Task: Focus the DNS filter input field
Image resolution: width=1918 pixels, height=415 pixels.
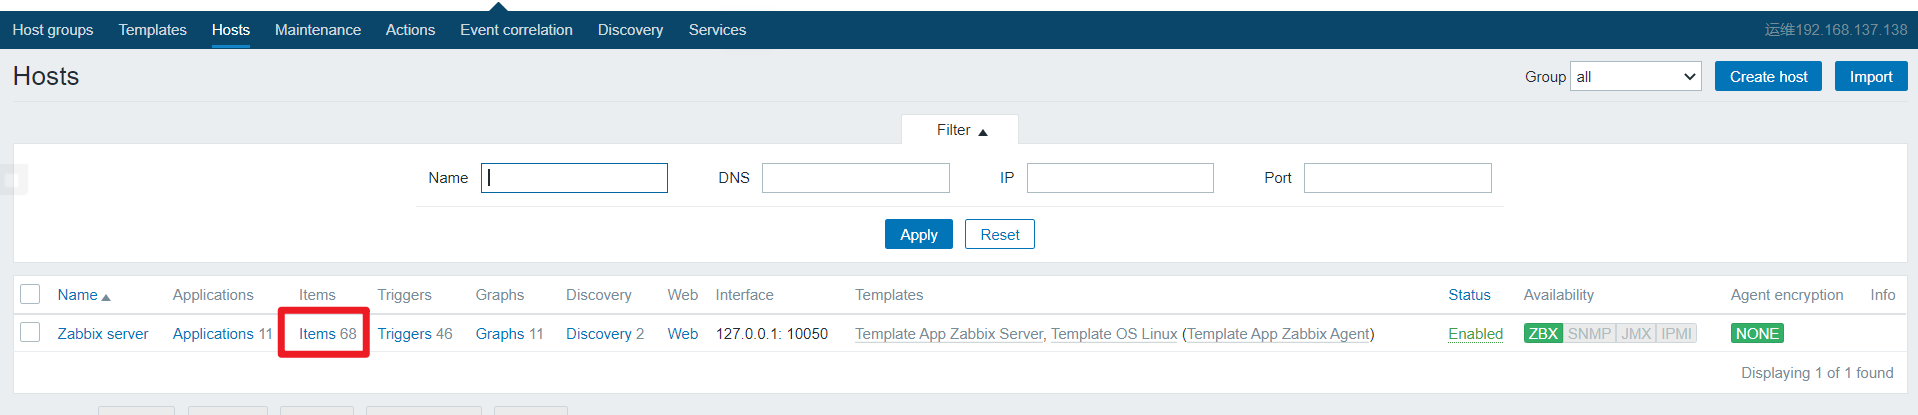Action: click(x=855, y=178)
